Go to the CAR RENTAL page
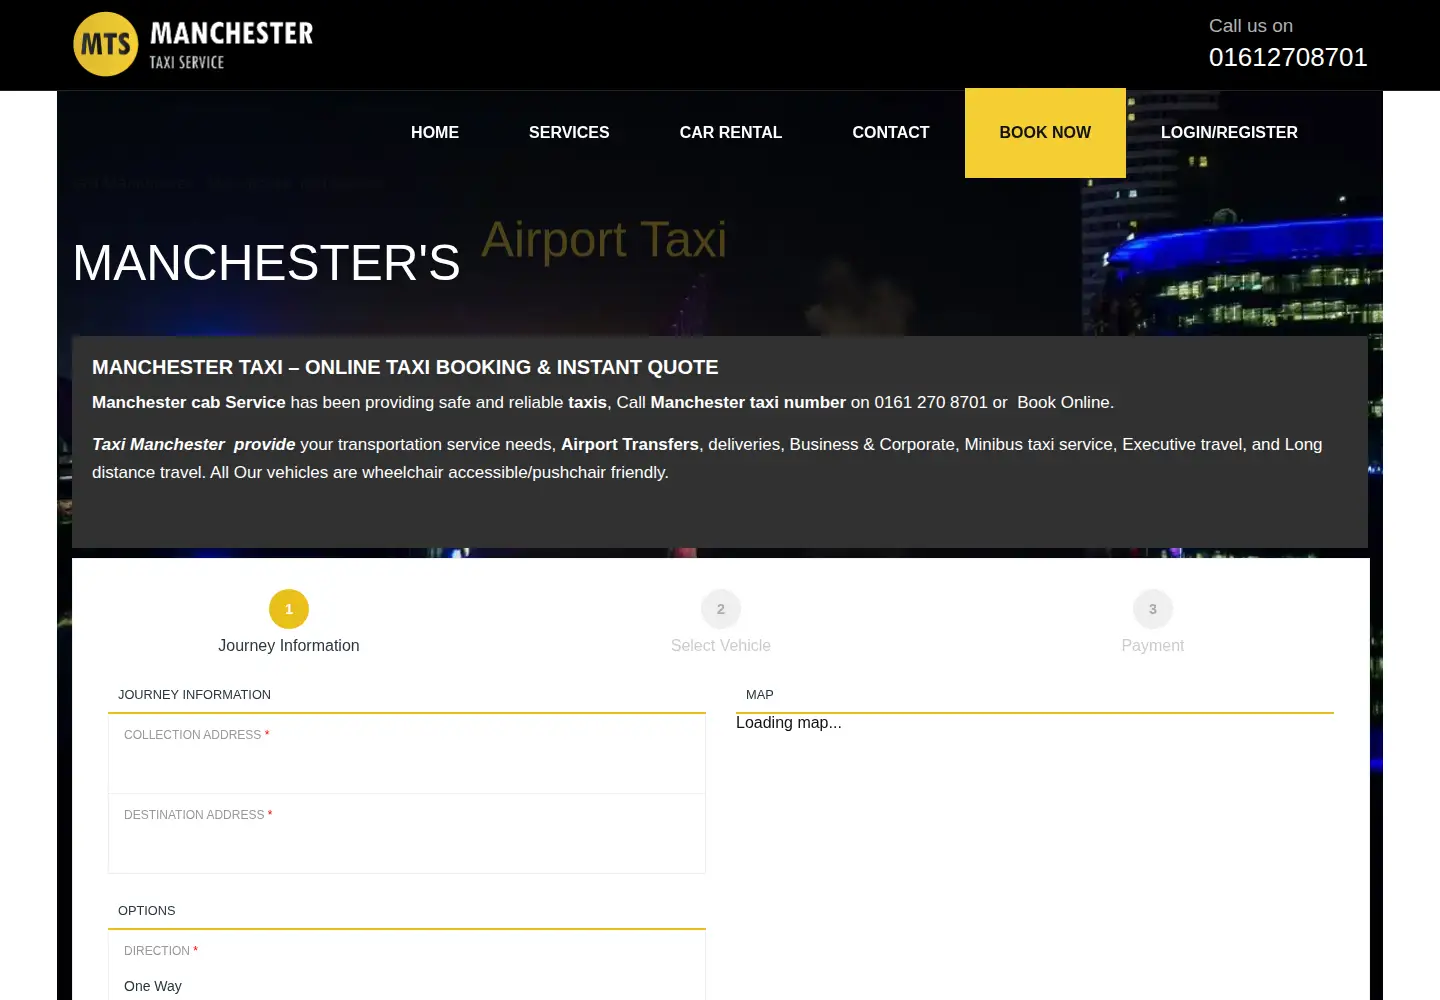 coord(731,132)
